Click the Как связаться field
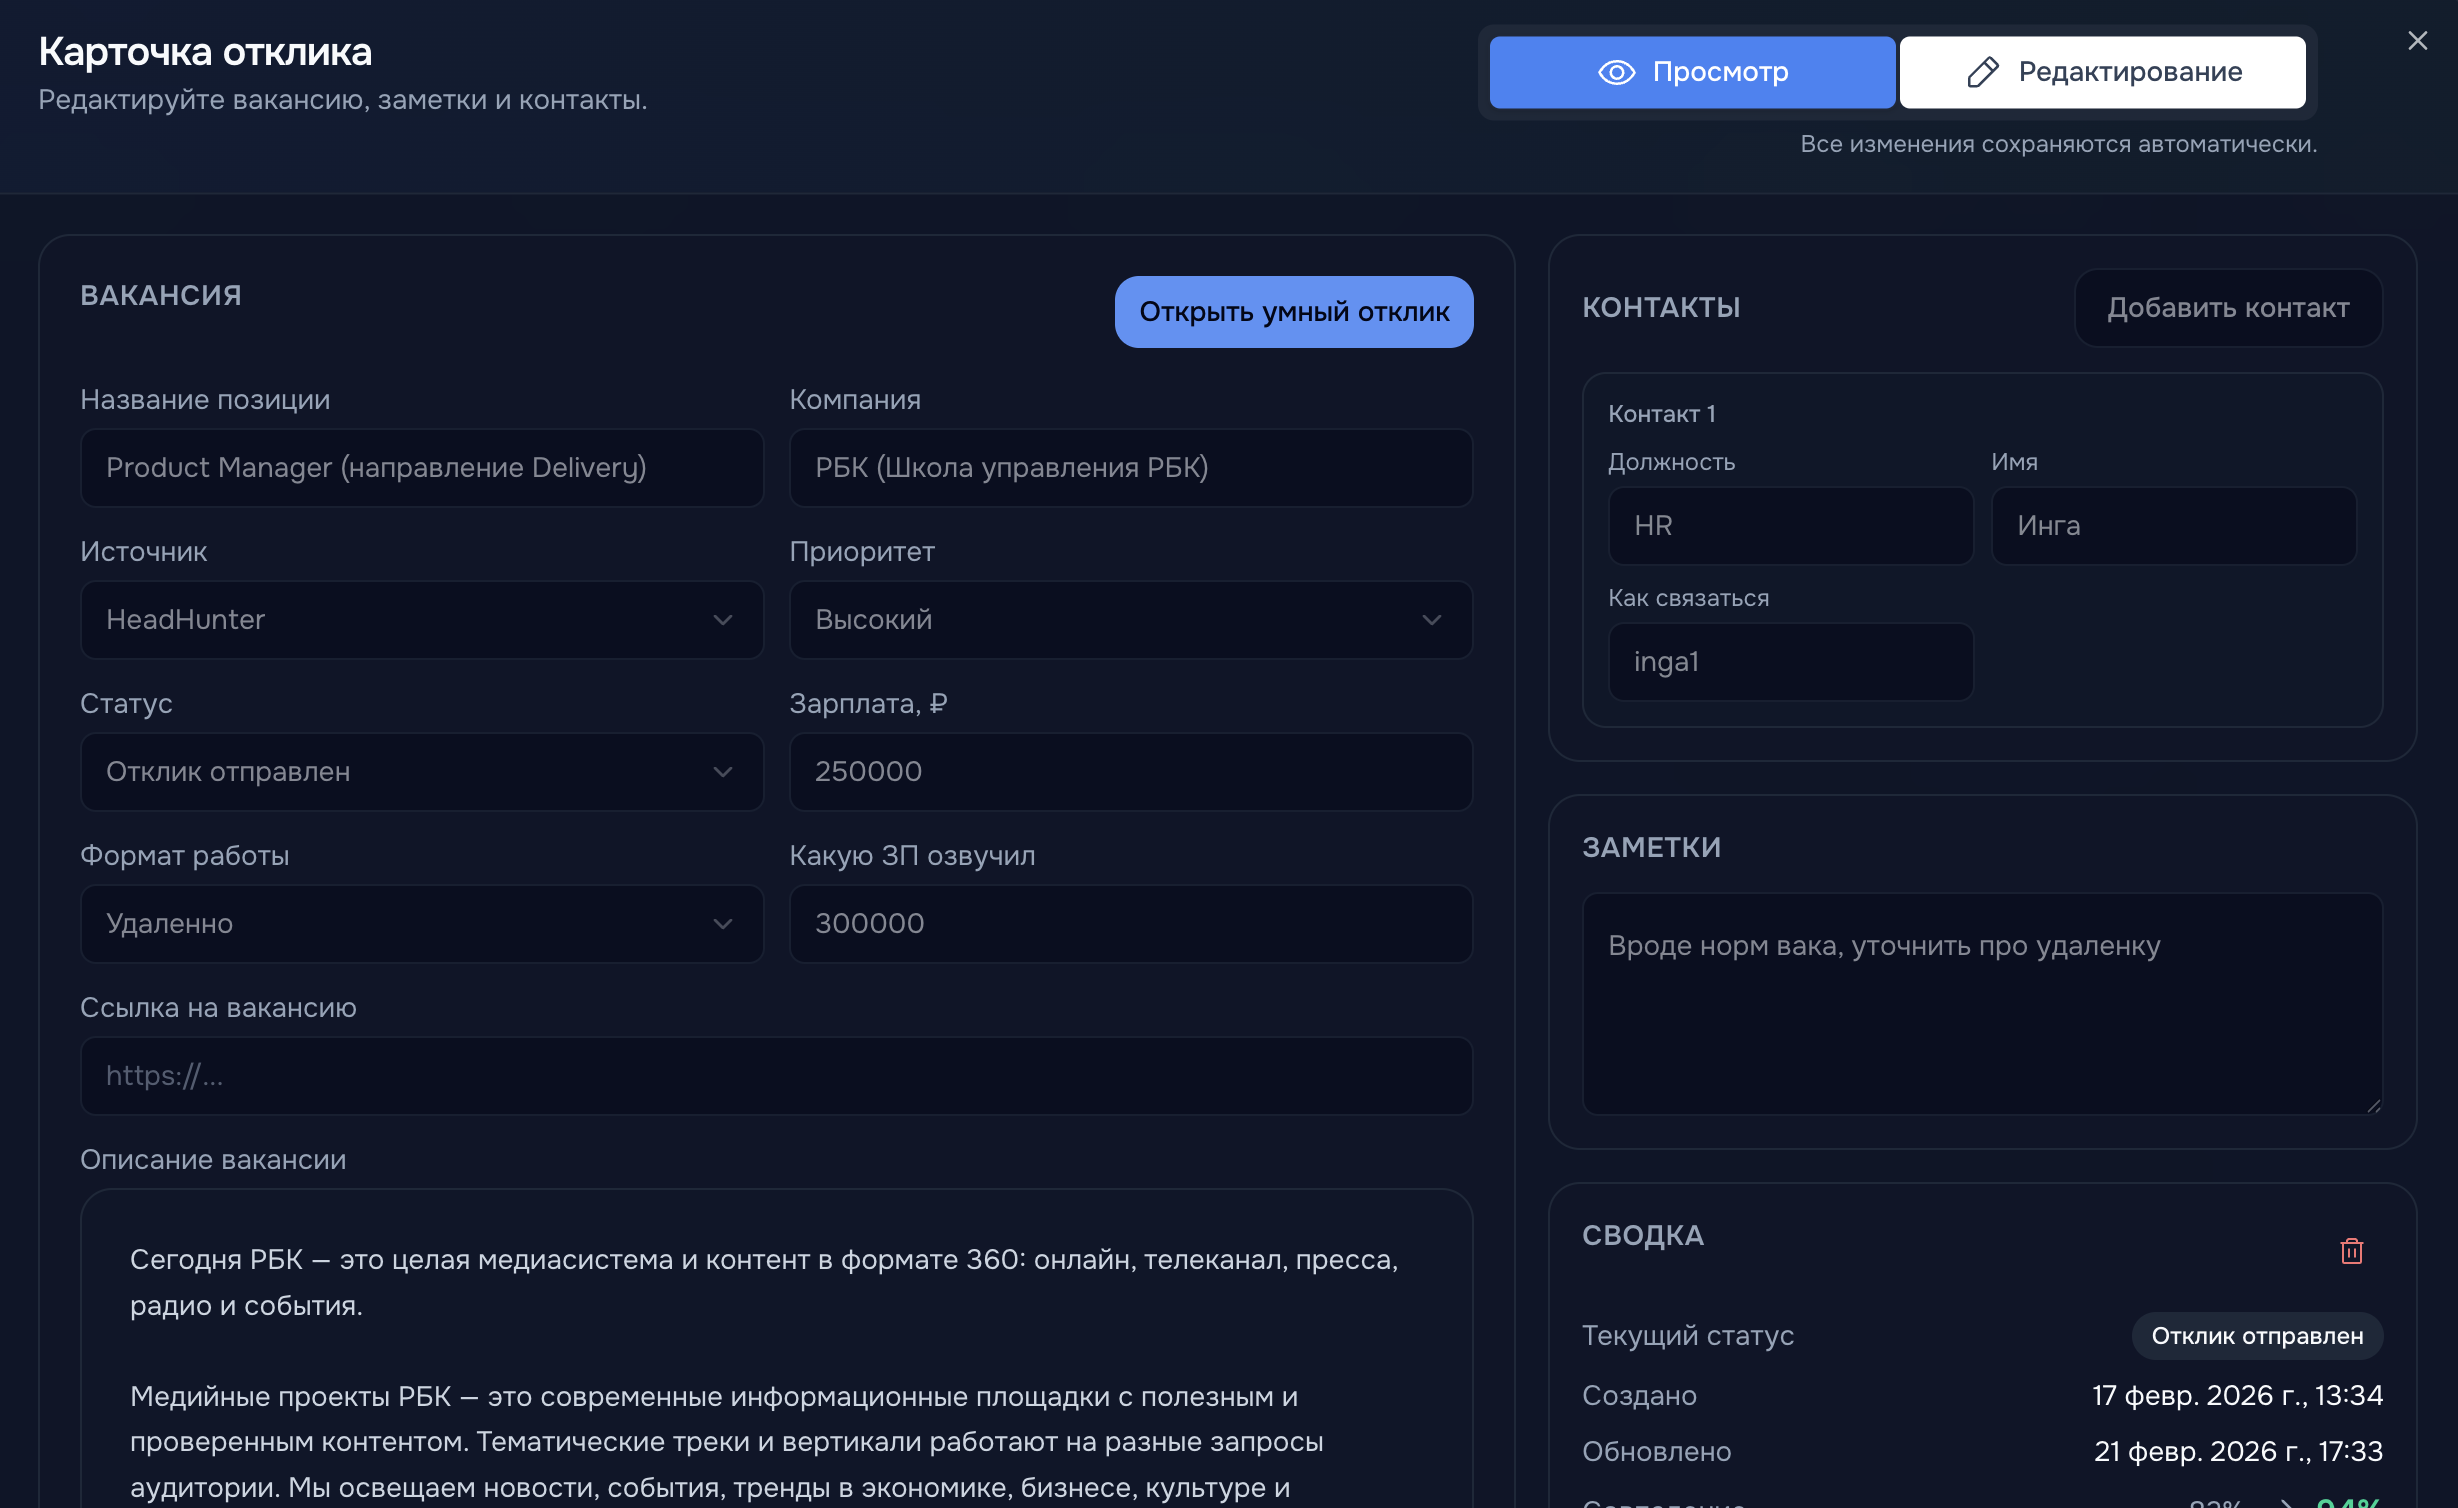The height and width of the screenshot is (1508, 2458). click(x=1790, y=662)
